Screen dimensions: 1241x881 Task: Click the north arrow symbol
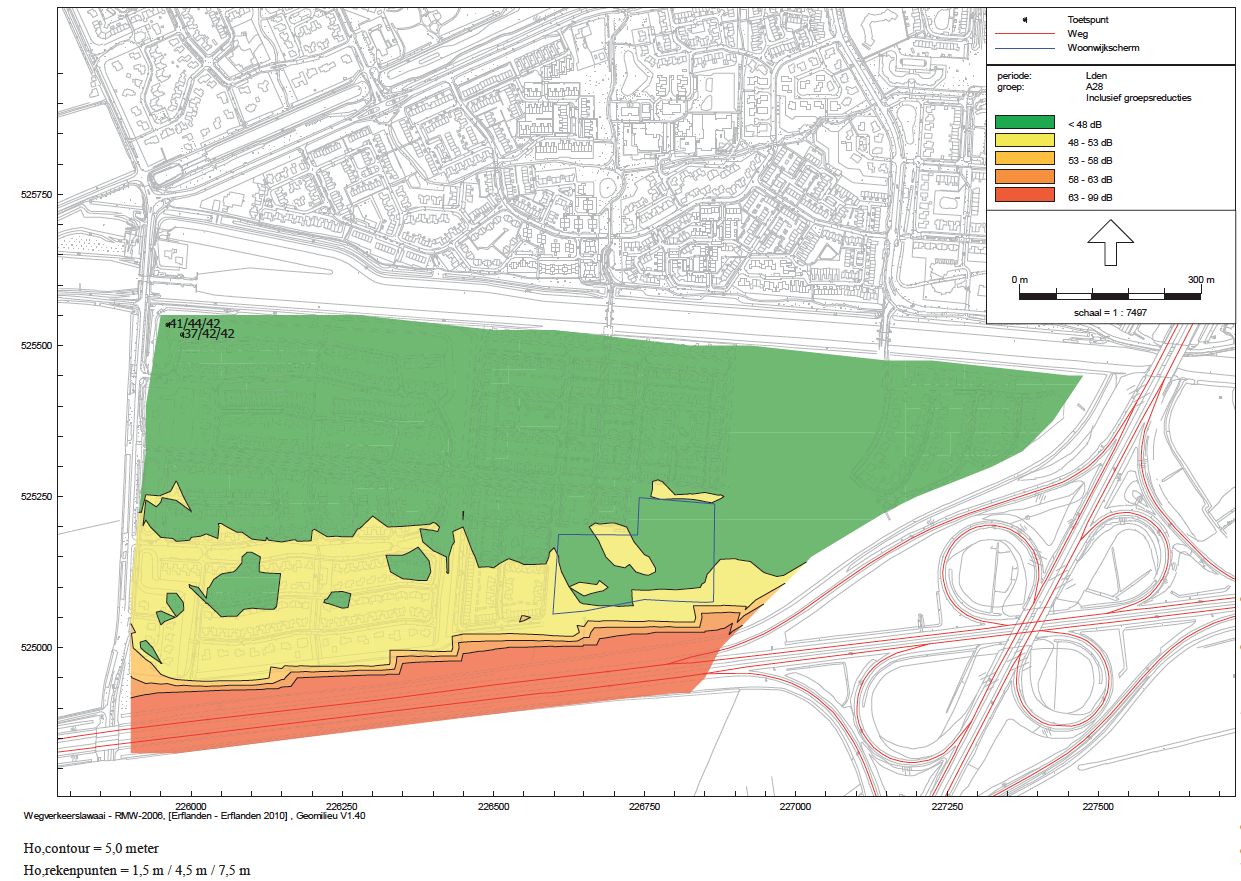(1110, 243)
